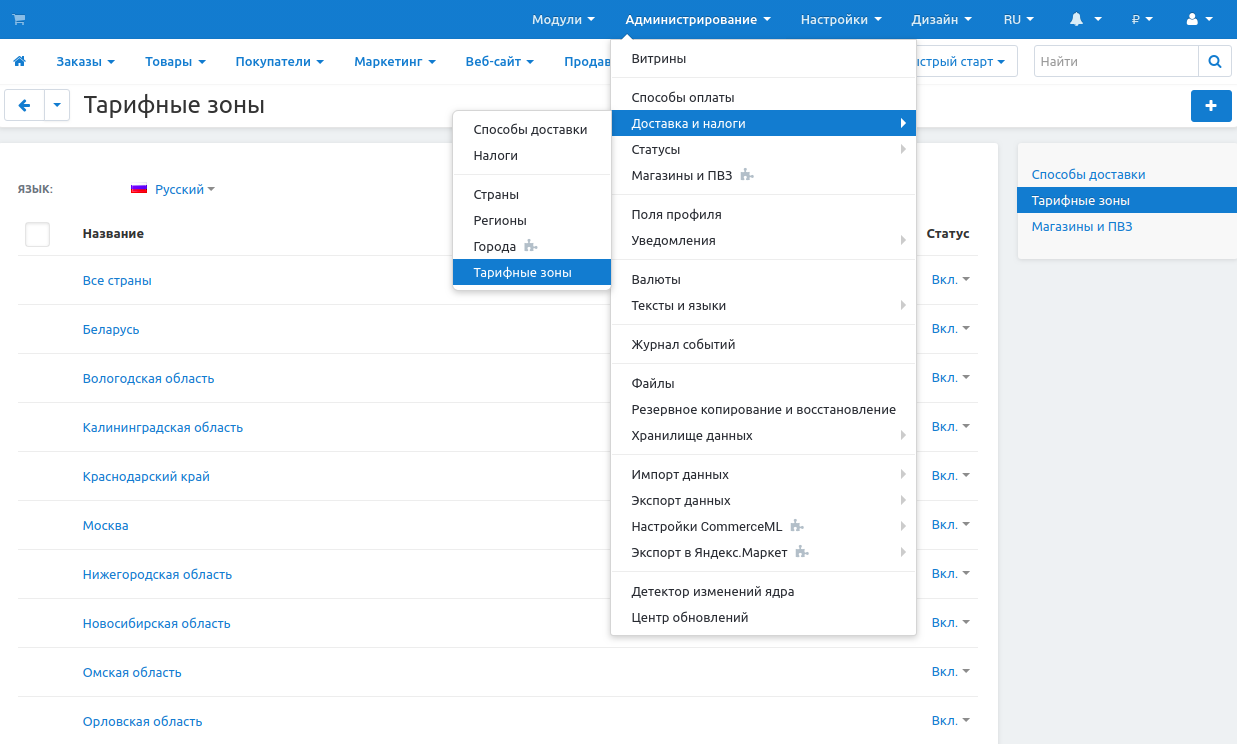Click the back arrow button
The image size is (1237, 744).
(x=24, y=105)
